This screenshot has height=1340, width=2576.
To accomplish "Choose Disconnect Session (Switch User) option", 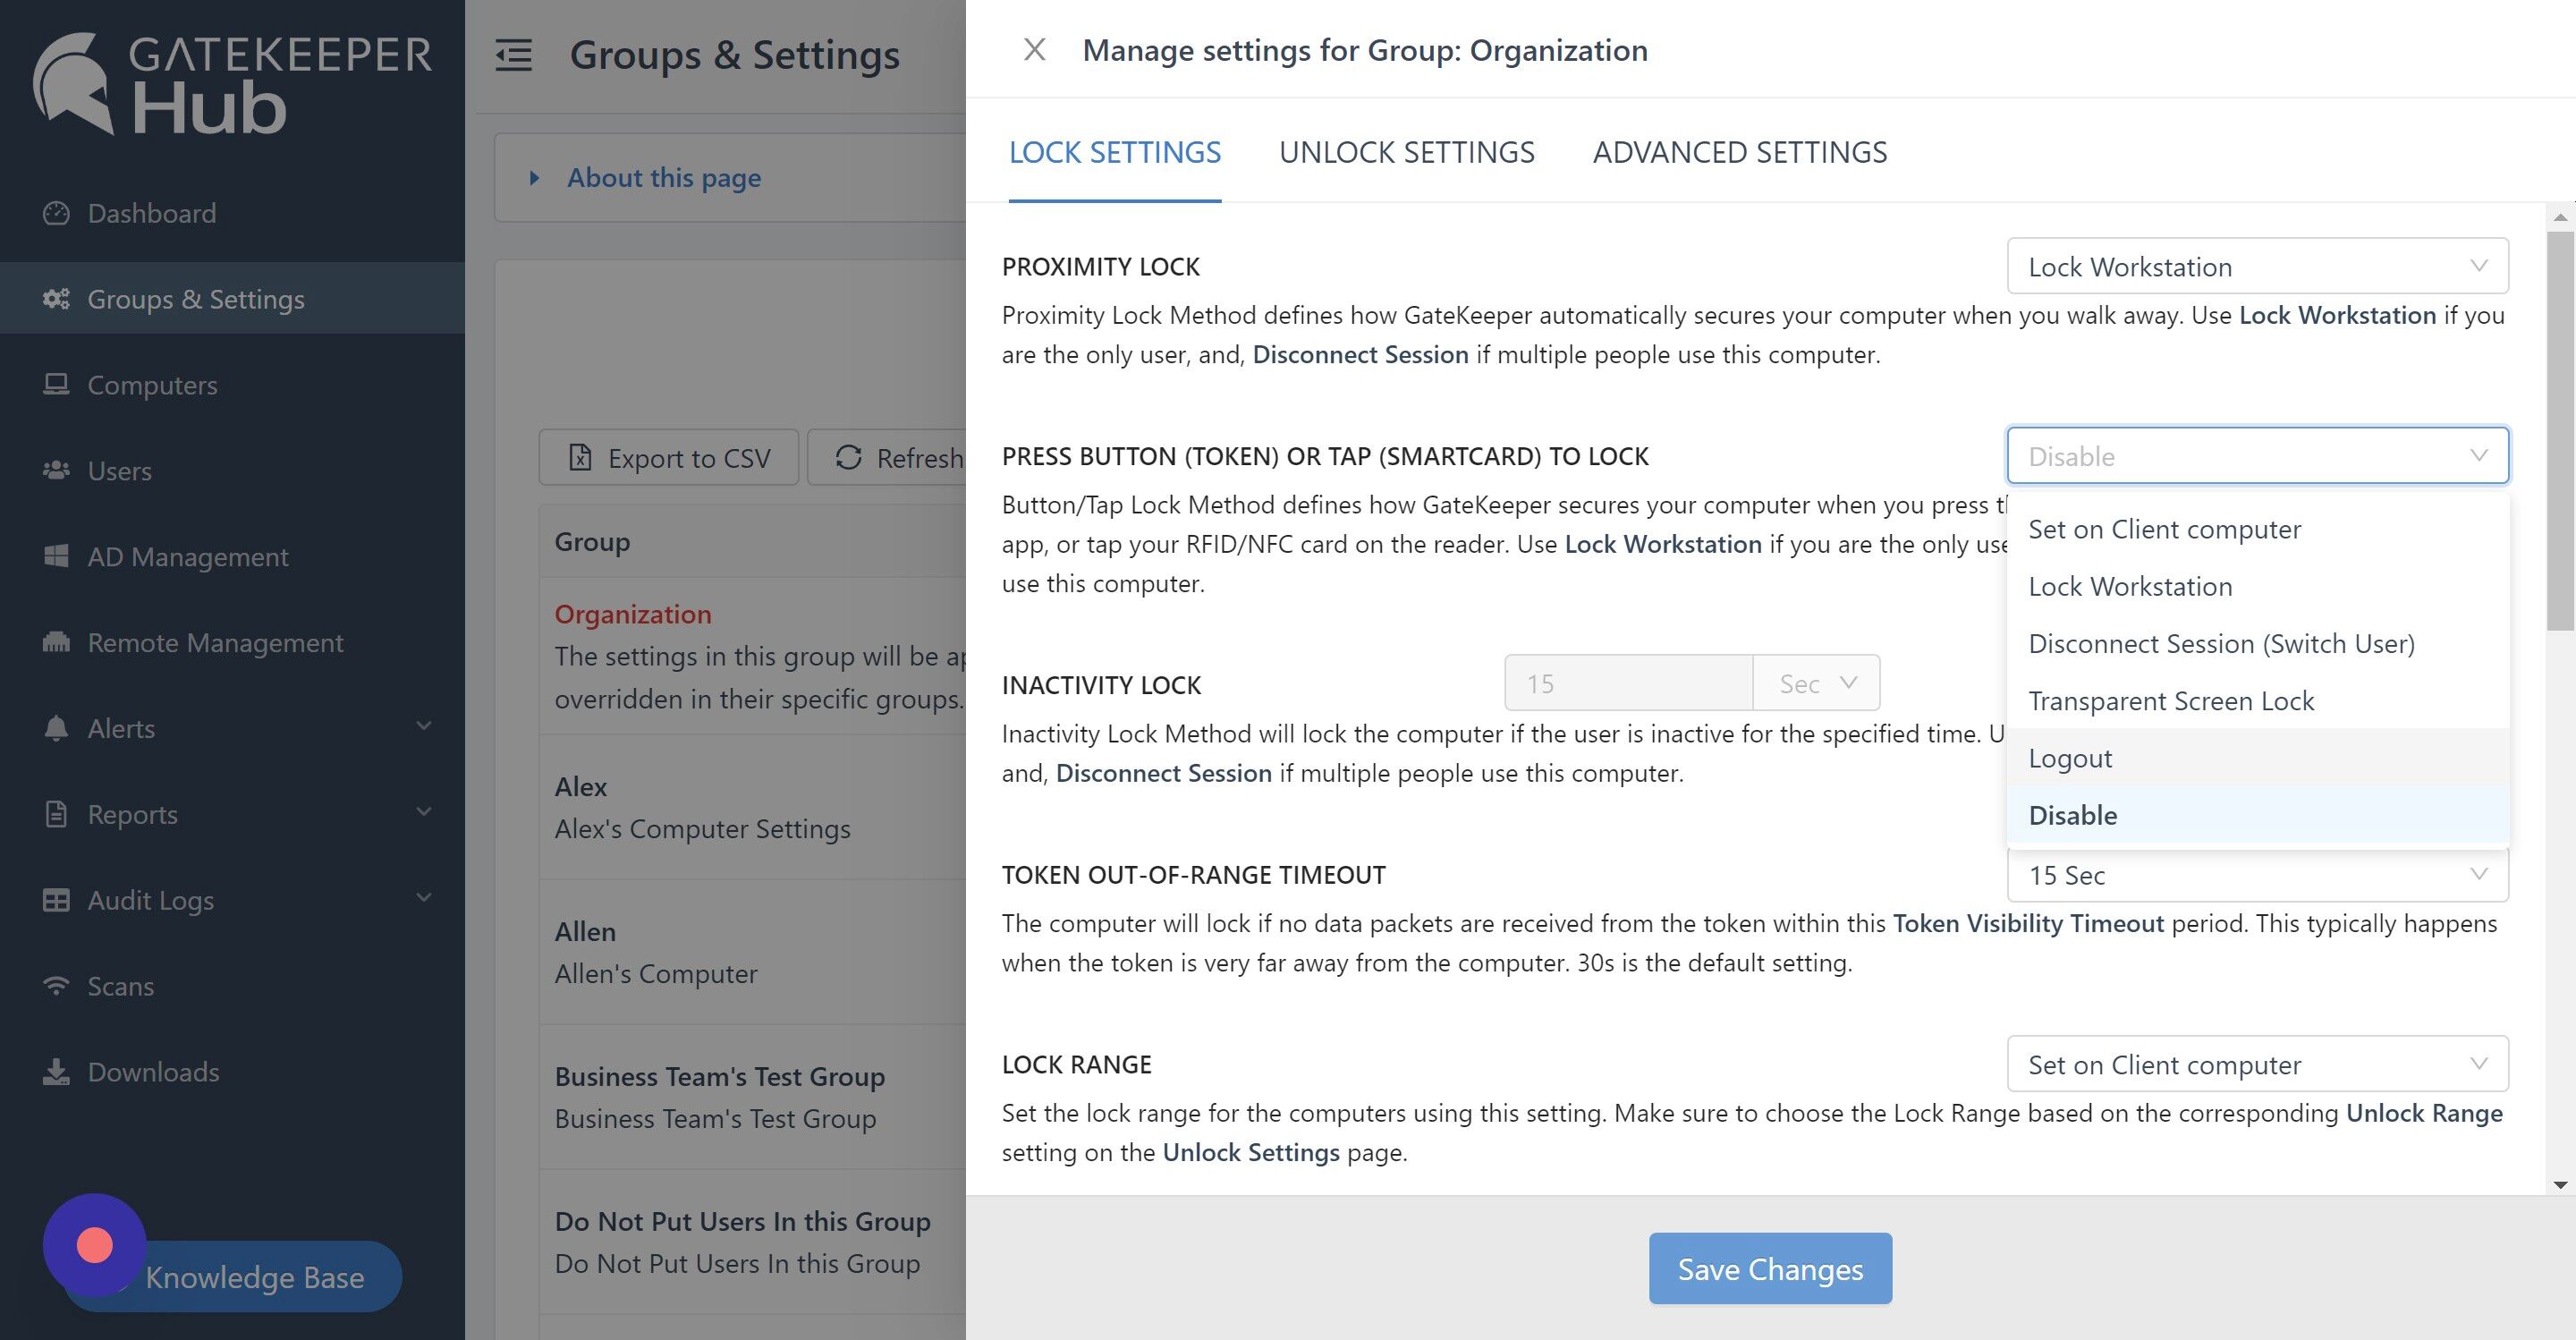I will [2257, 643].
